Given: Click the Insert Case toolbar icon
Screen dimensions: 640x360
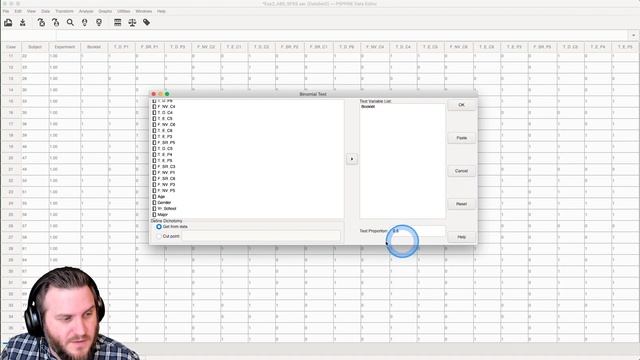Looking at the screenshot, I should coord(84,22).
